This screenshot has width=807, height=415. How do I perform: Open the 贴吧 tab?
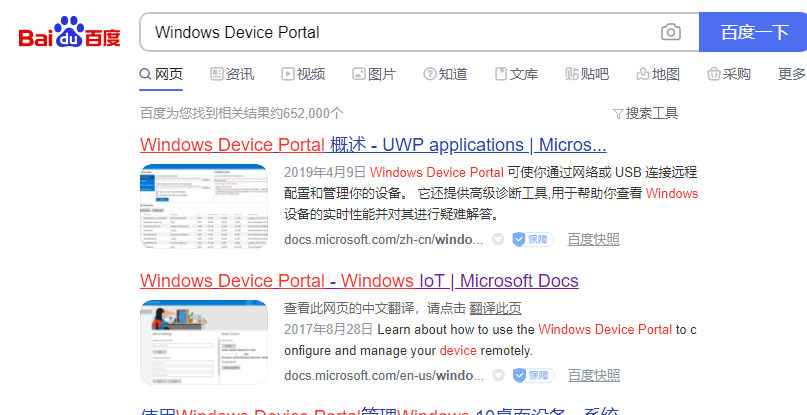coord(587,74)
